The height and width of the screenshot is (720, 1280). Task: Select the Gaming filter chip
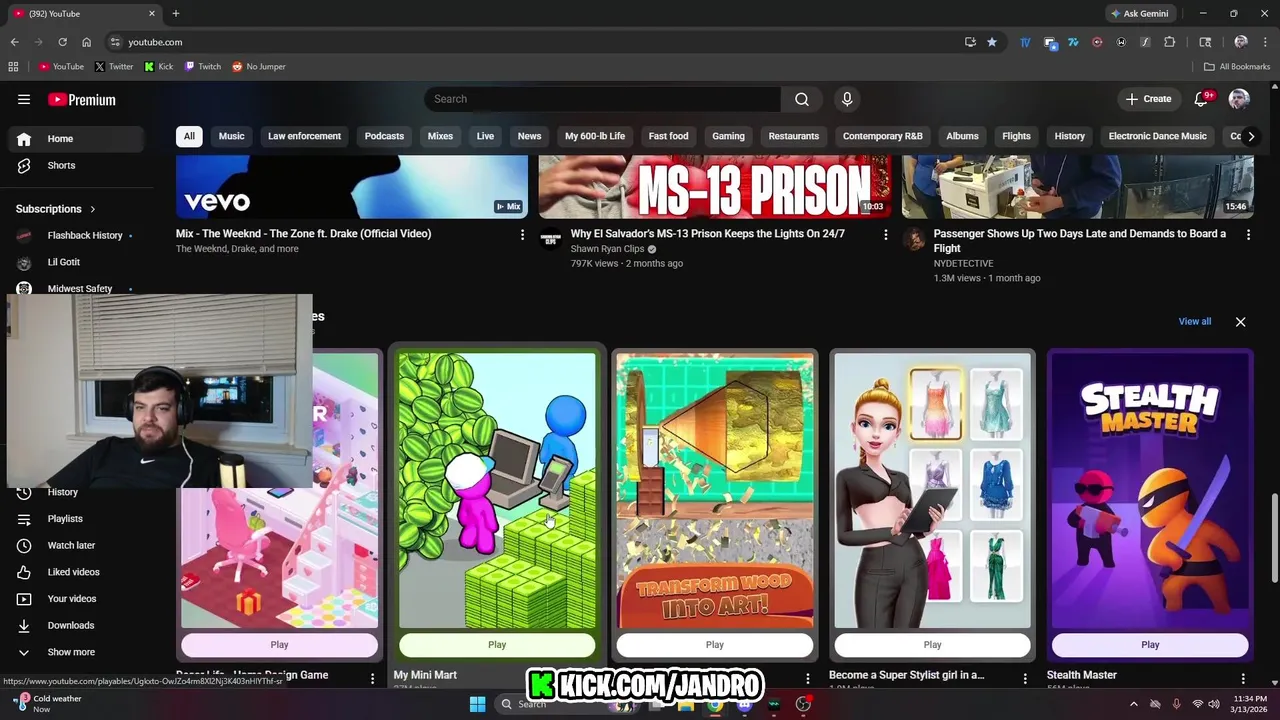pos(728,136)
